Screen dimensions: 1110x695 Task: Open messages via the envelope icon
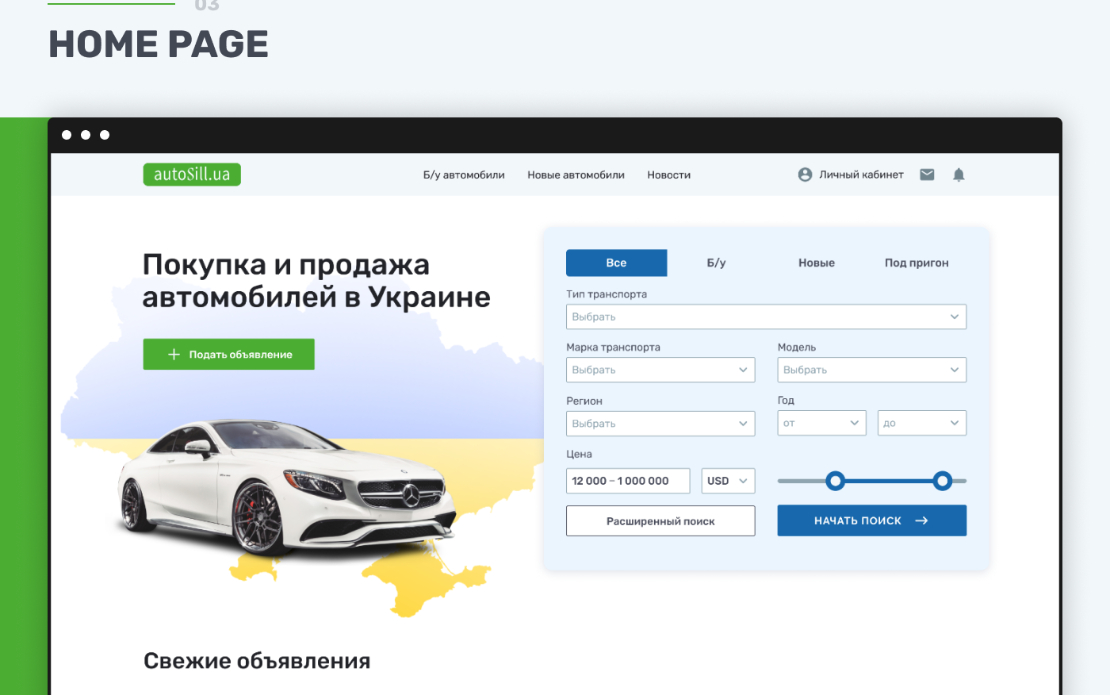click(x=927, y=175)
